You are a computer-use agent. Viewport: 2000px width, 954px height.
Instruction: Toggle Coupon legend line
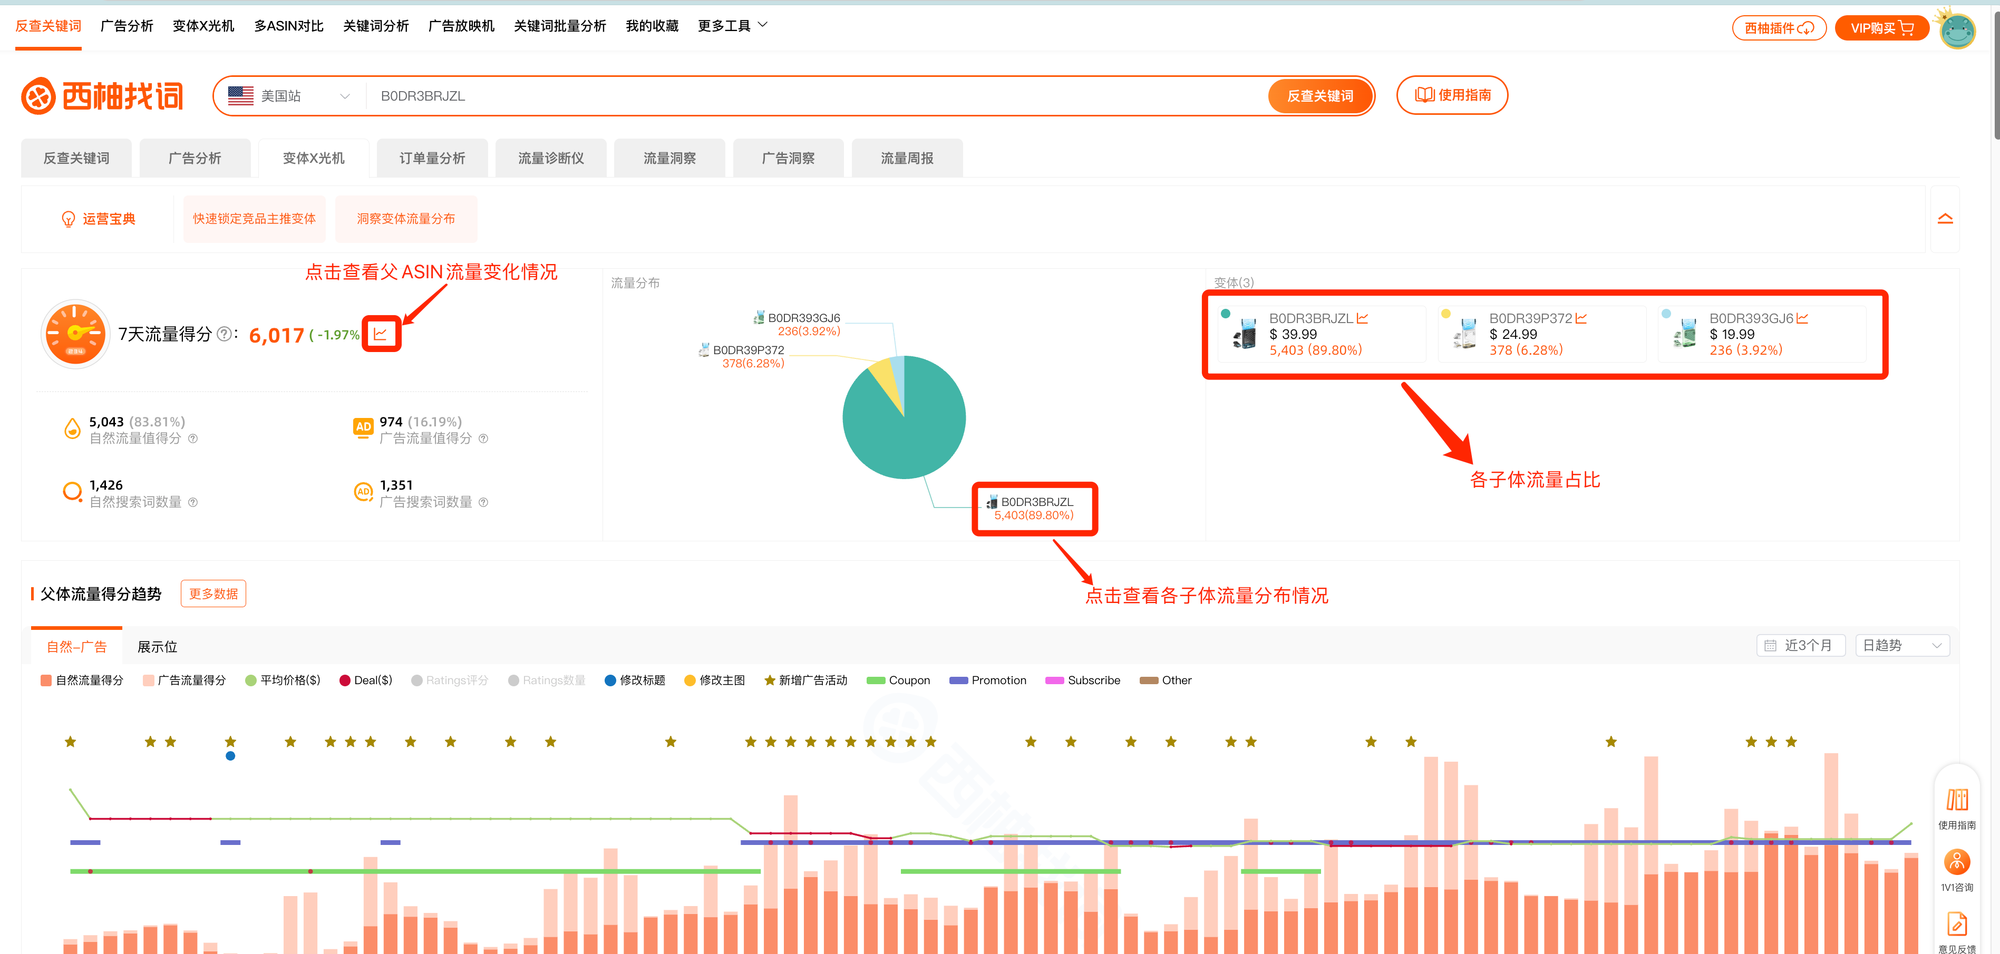[x=898, y=681]
